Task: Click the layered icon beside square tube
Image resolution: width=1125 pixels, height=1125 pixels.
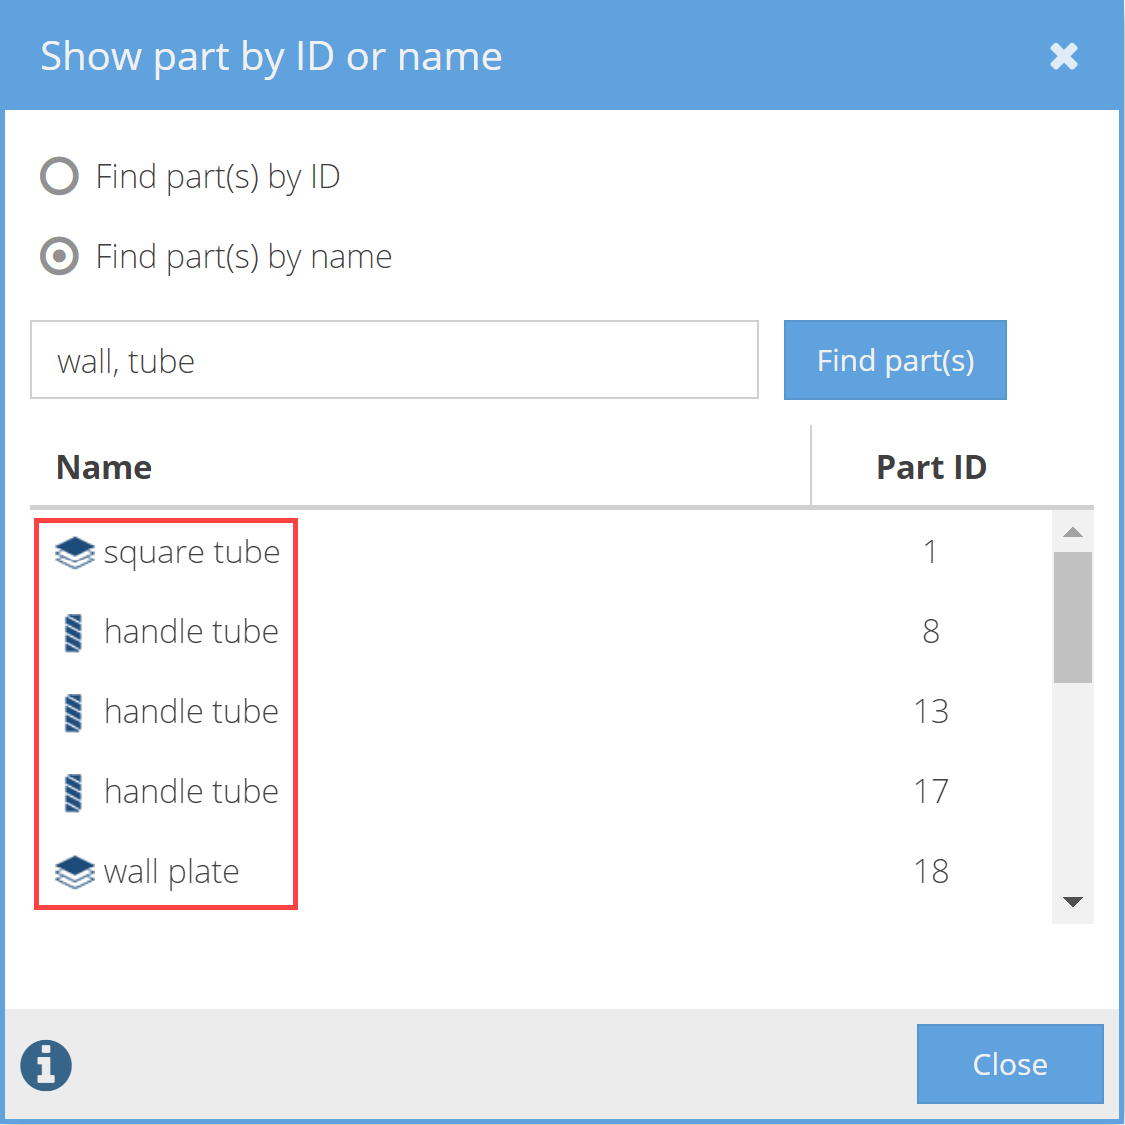Action: 74,552
